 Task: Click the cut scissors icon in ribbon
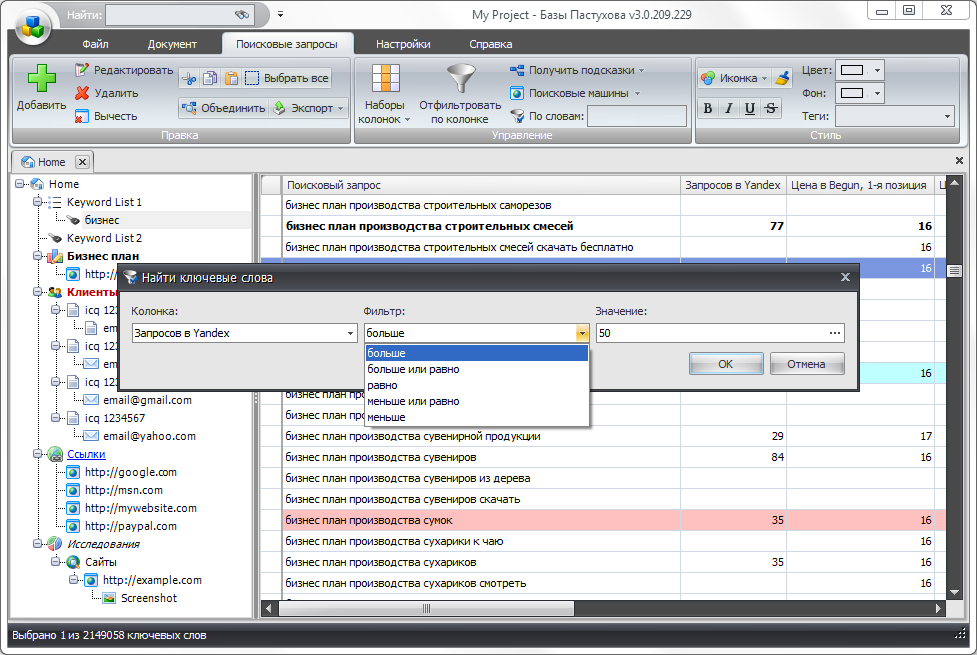[x=191, y=78]
